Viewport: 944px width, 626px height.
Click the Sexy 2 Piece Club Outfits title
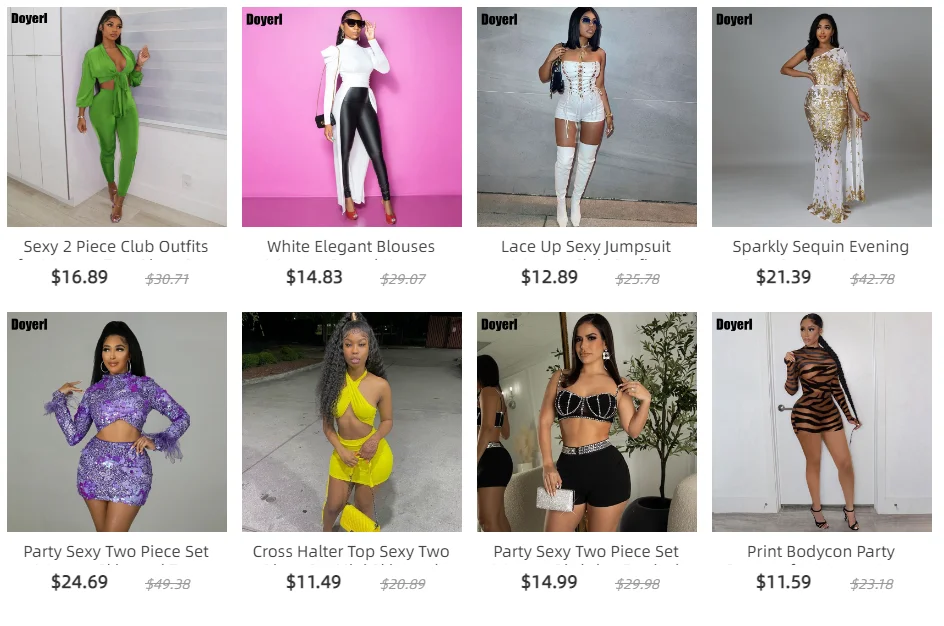pyautogui.click(x=116, y=247)
